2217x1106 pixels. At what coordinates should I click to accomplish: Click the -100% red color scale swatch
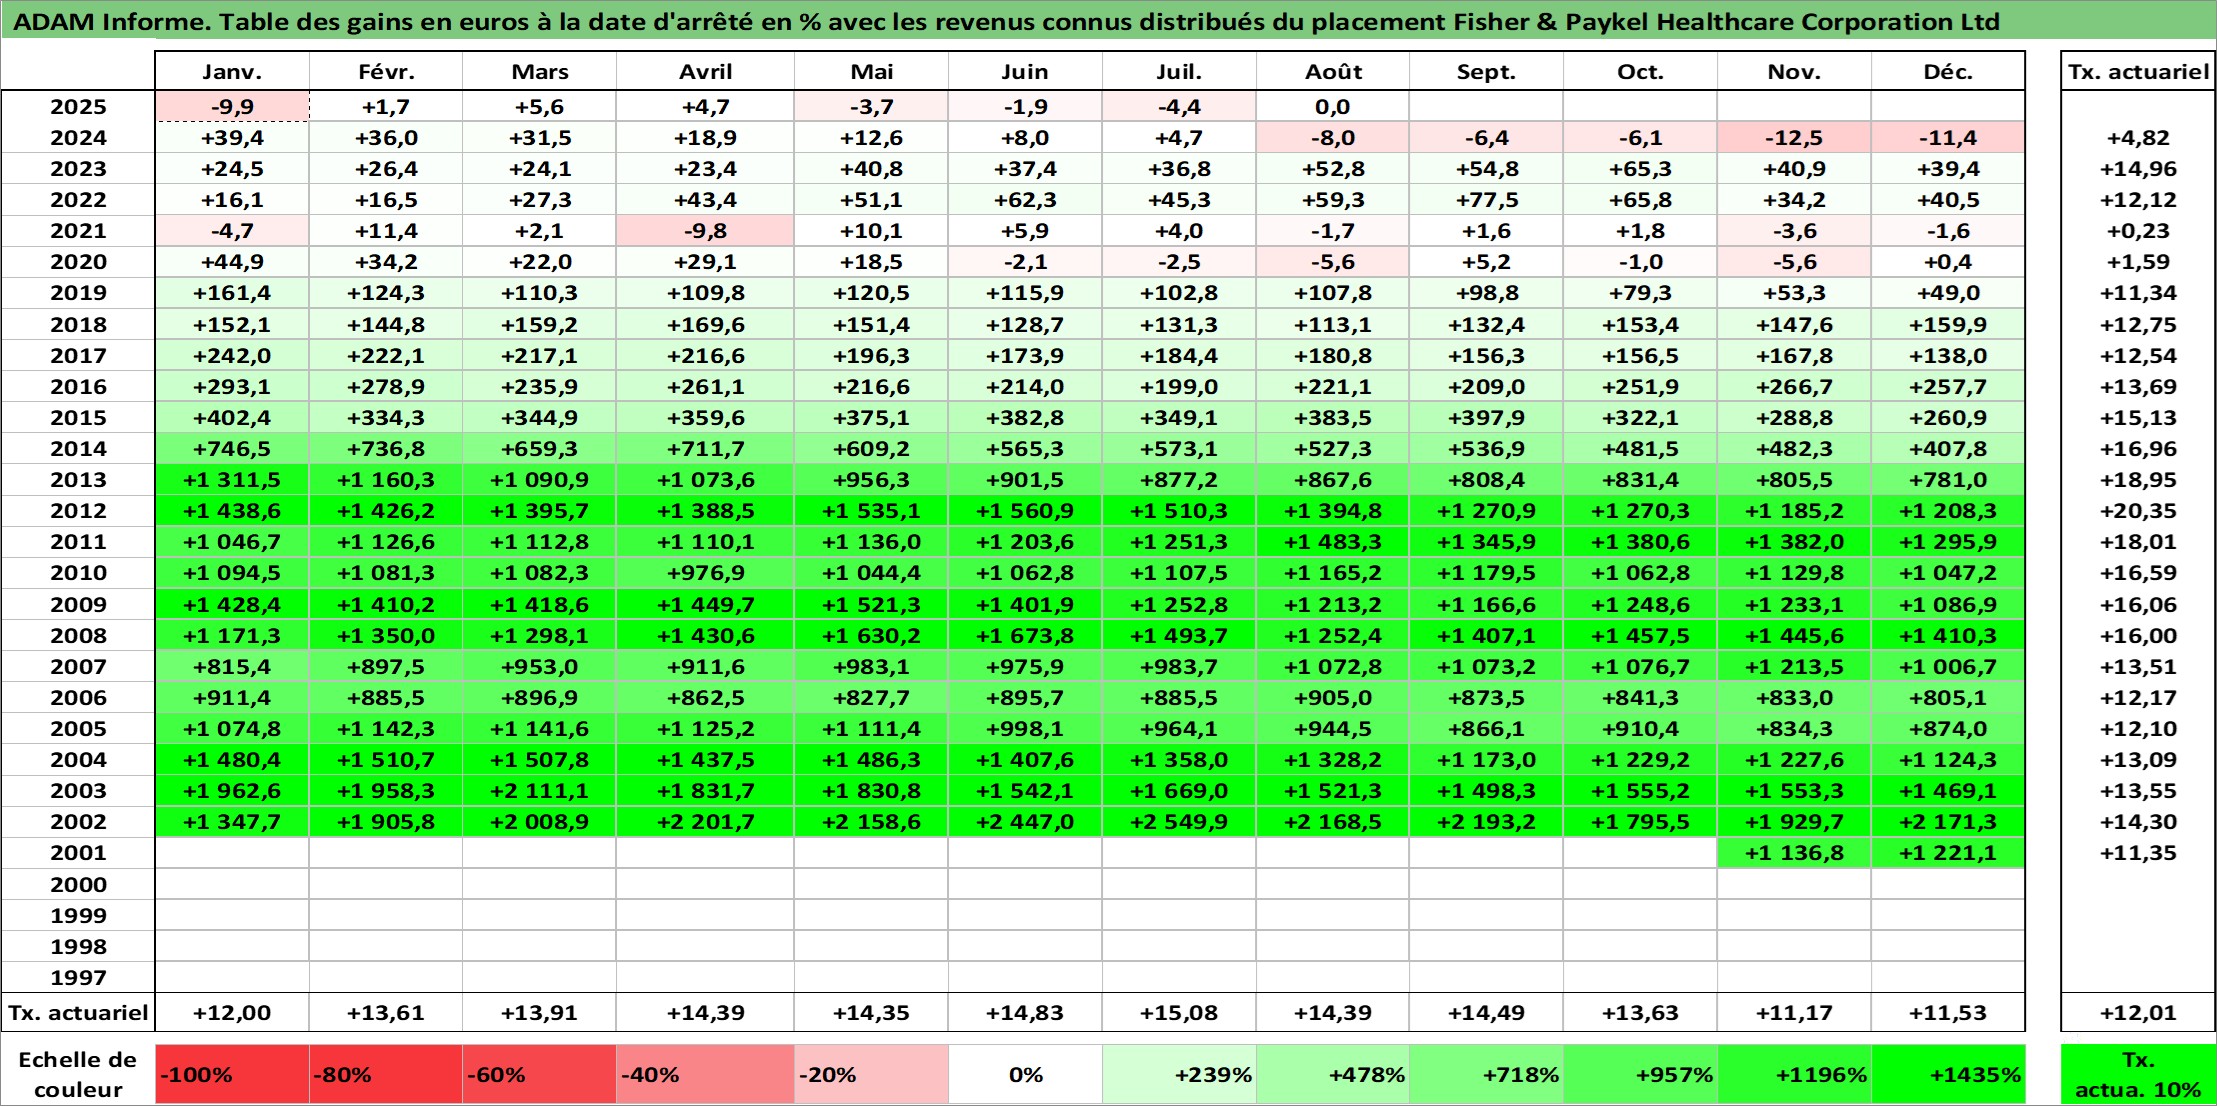tap(232, 1075)
